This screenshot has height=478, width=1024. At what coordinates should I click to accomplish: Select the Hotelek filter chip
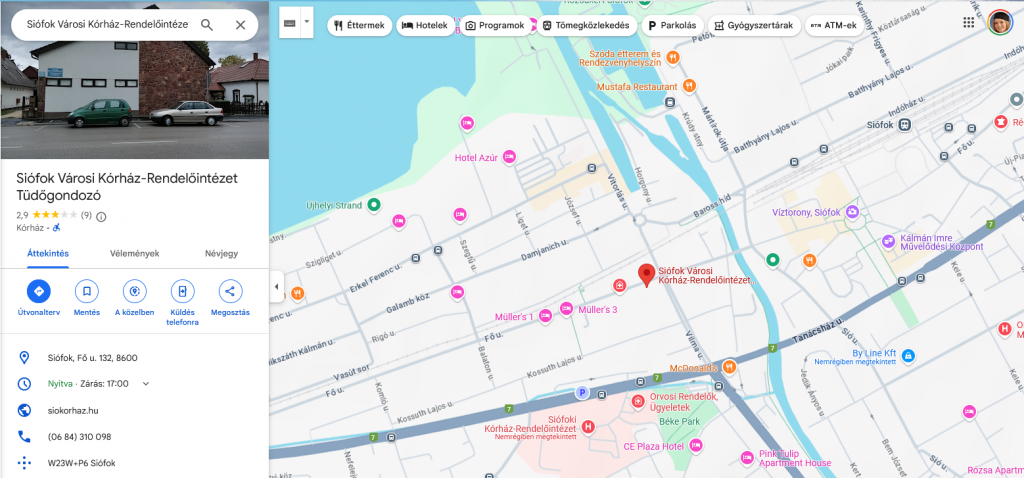point(424,25)
